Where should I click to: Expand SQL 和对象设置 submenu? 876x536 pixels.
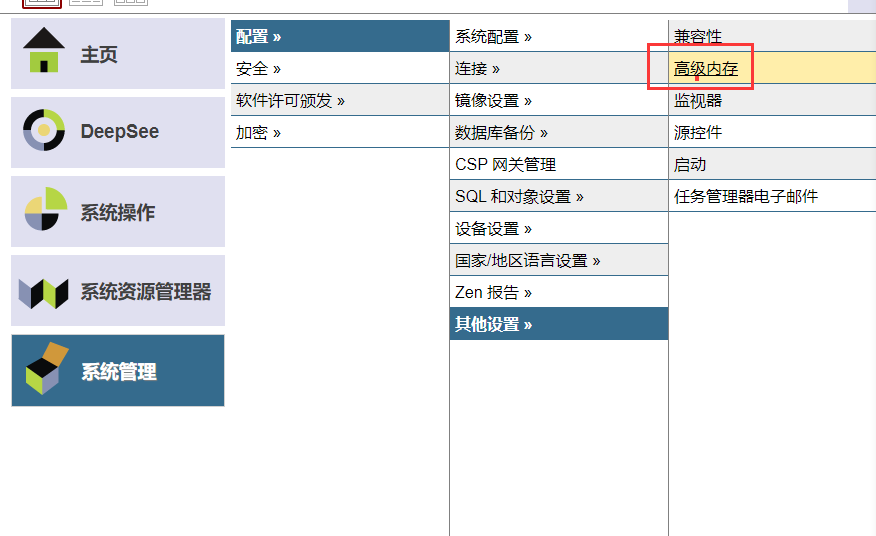click(559, 196)
